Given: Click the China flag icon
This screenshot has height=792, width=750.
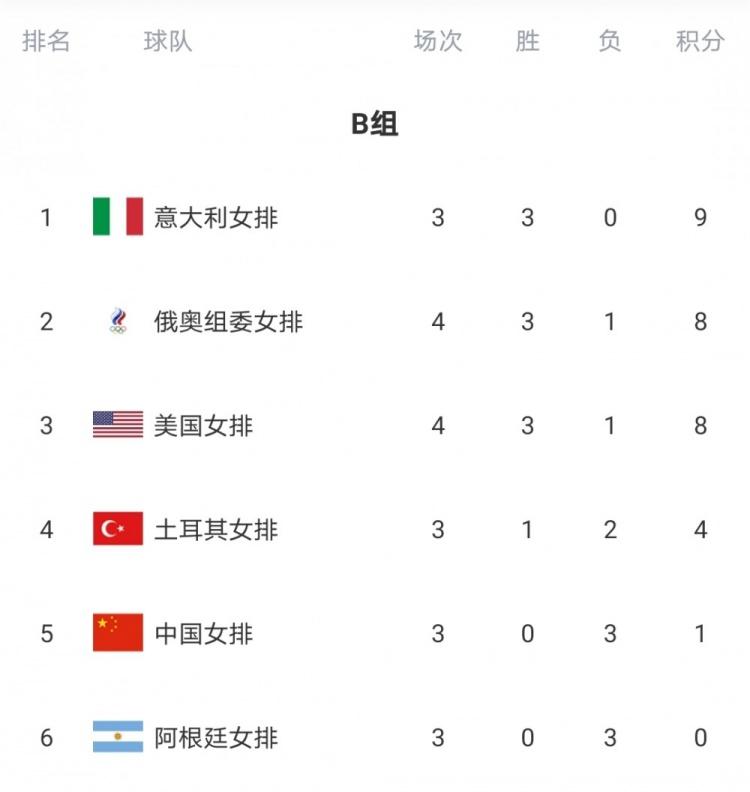Looking at the screenshot, I should pyautogui.click(x=118, y=633).
